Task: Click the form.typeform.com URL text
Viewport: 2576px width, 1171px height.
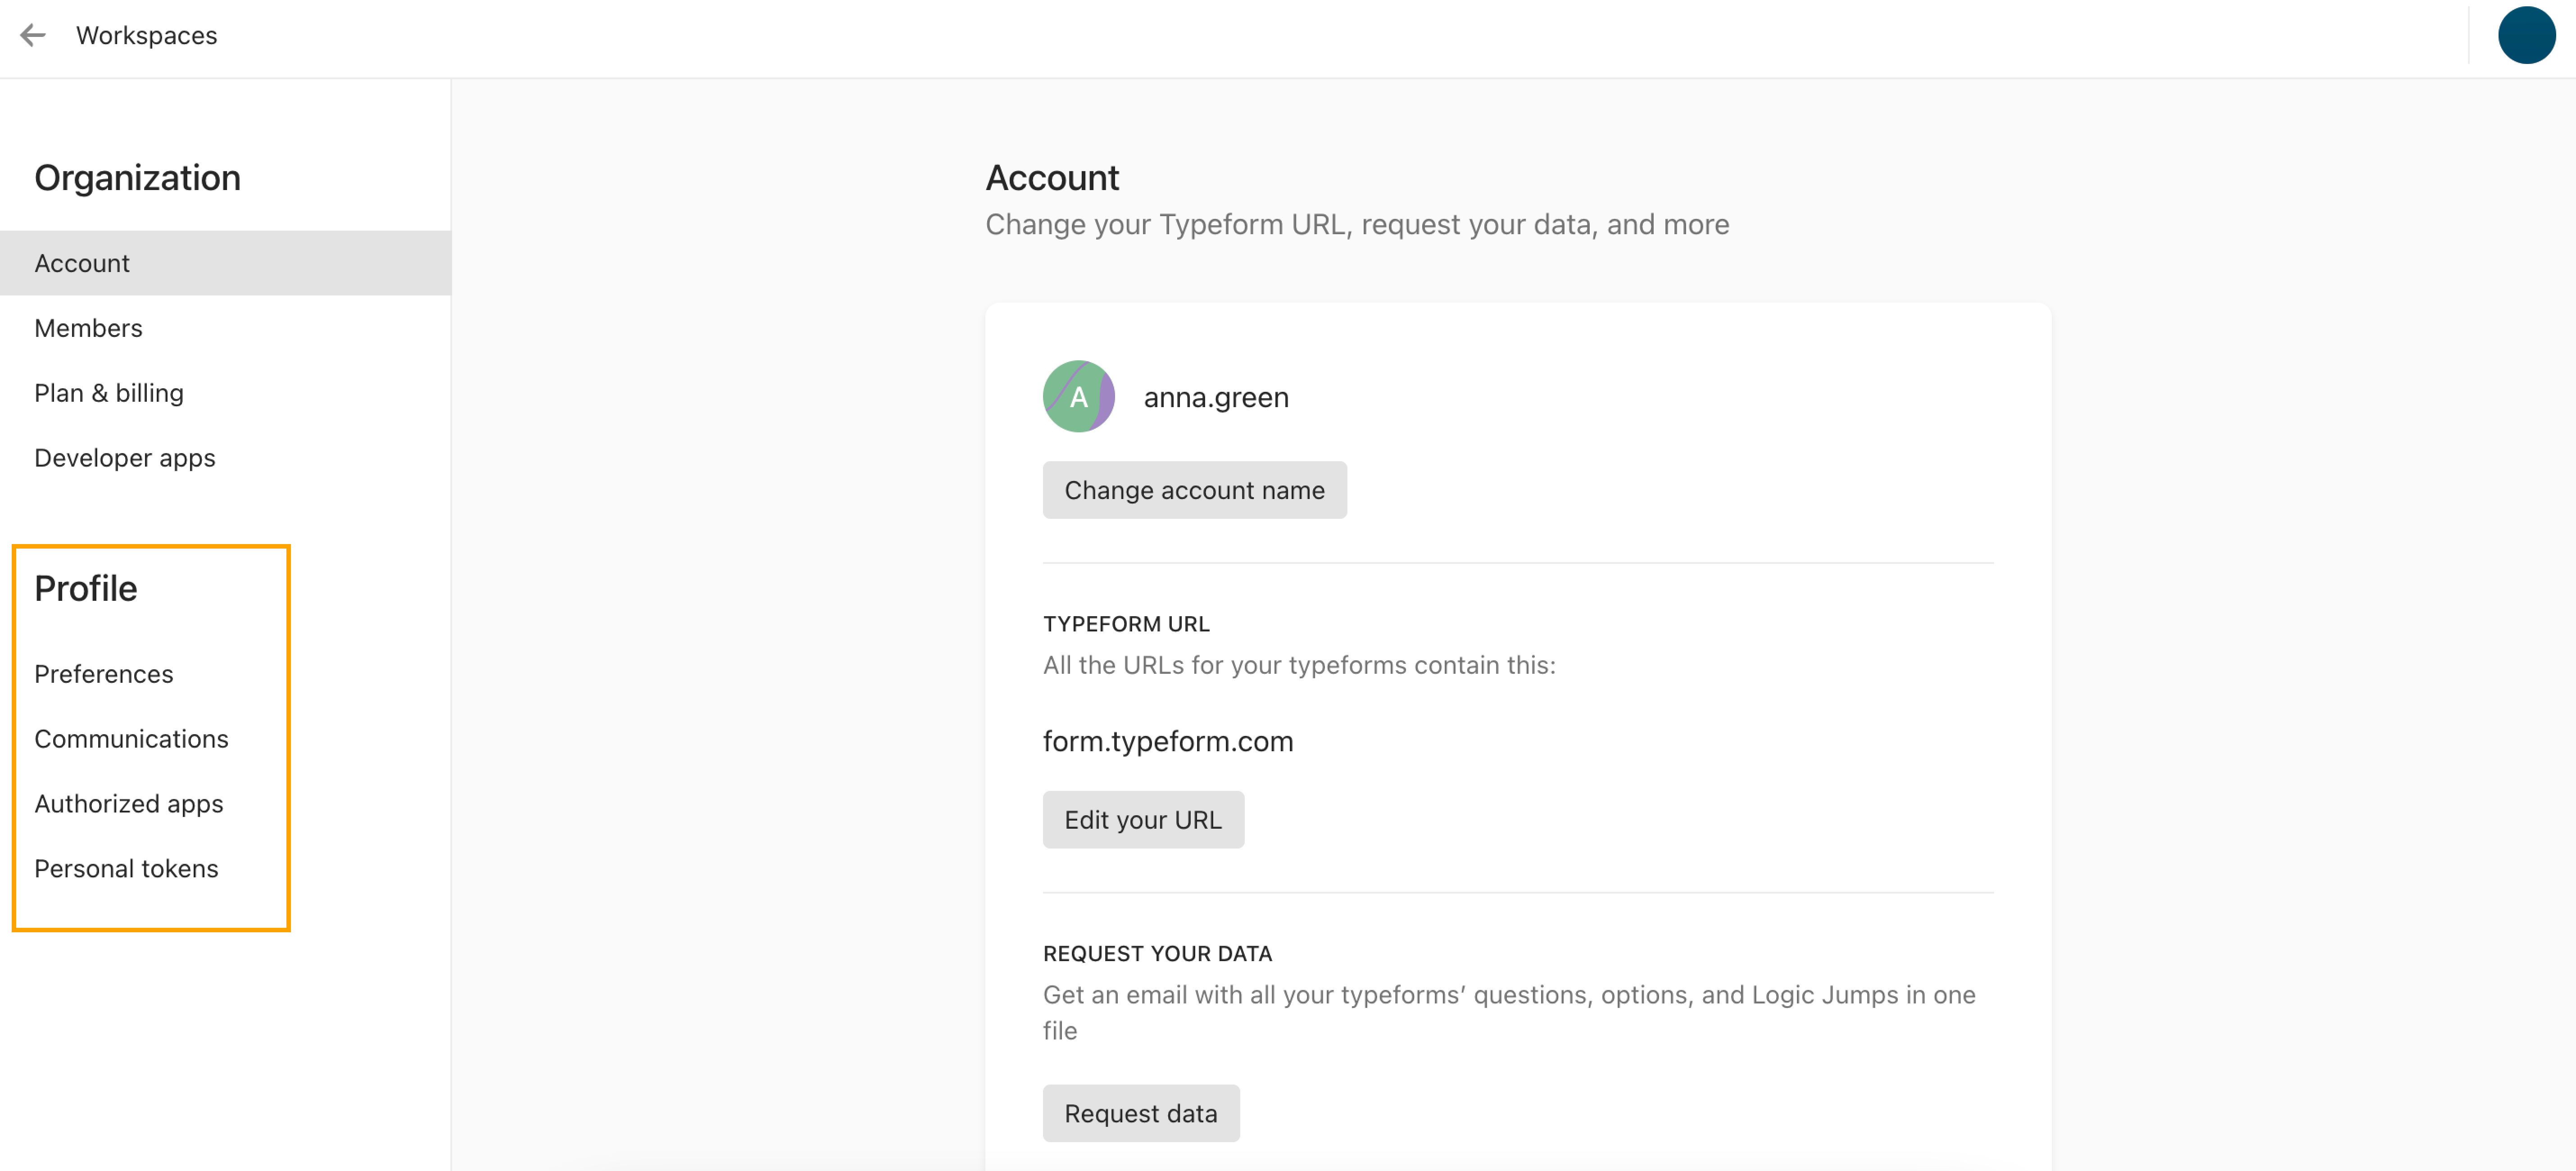Action: click(x=1168, y=741)
